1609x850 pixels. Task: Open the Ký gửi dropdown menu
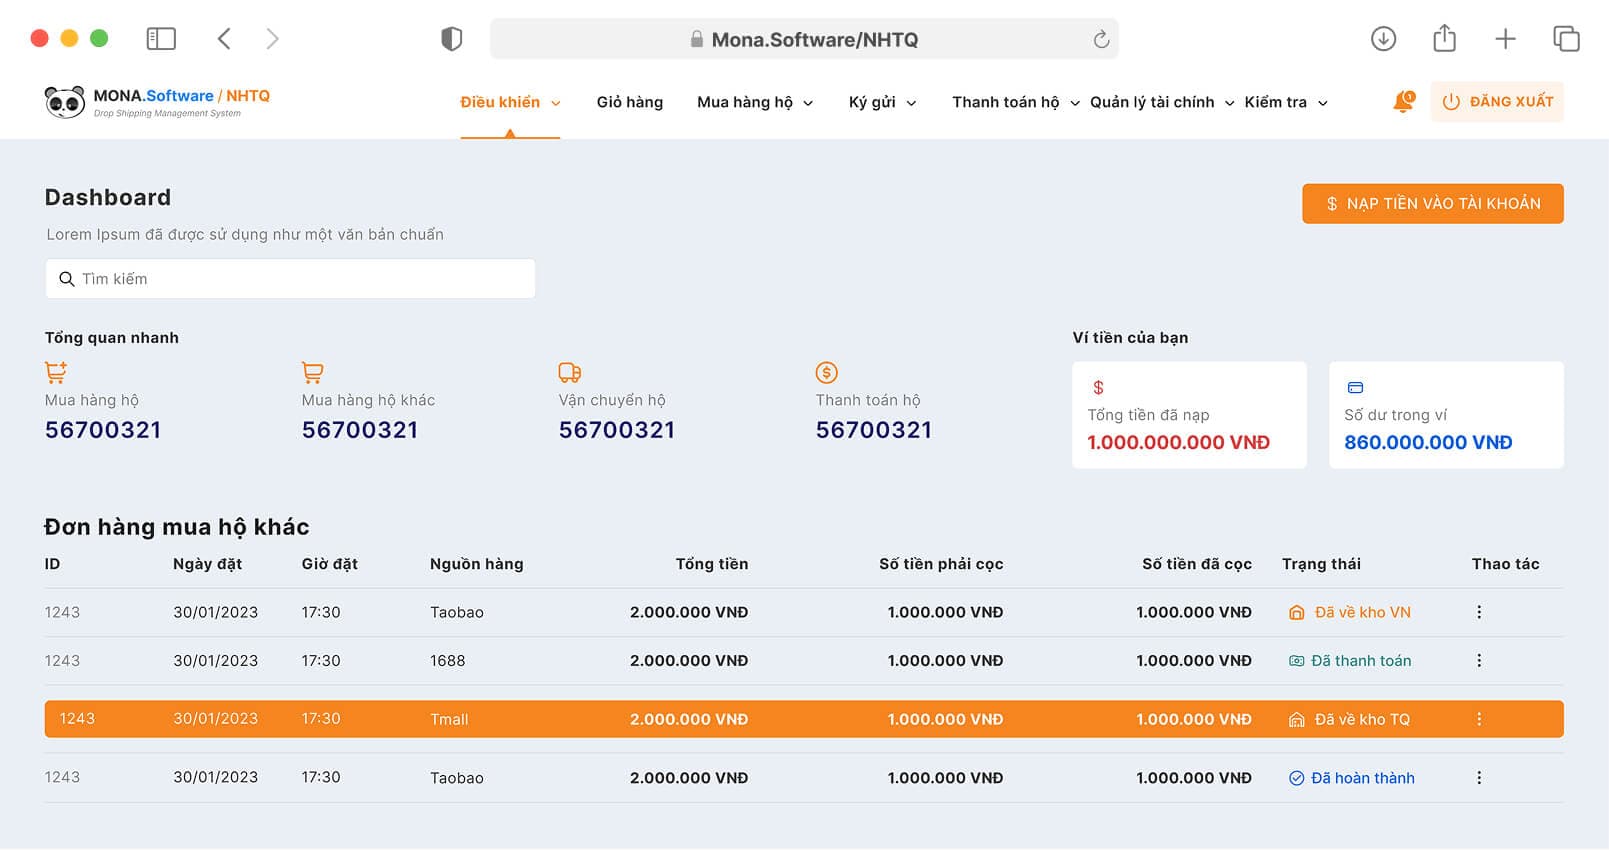click(x=881, y=102)
